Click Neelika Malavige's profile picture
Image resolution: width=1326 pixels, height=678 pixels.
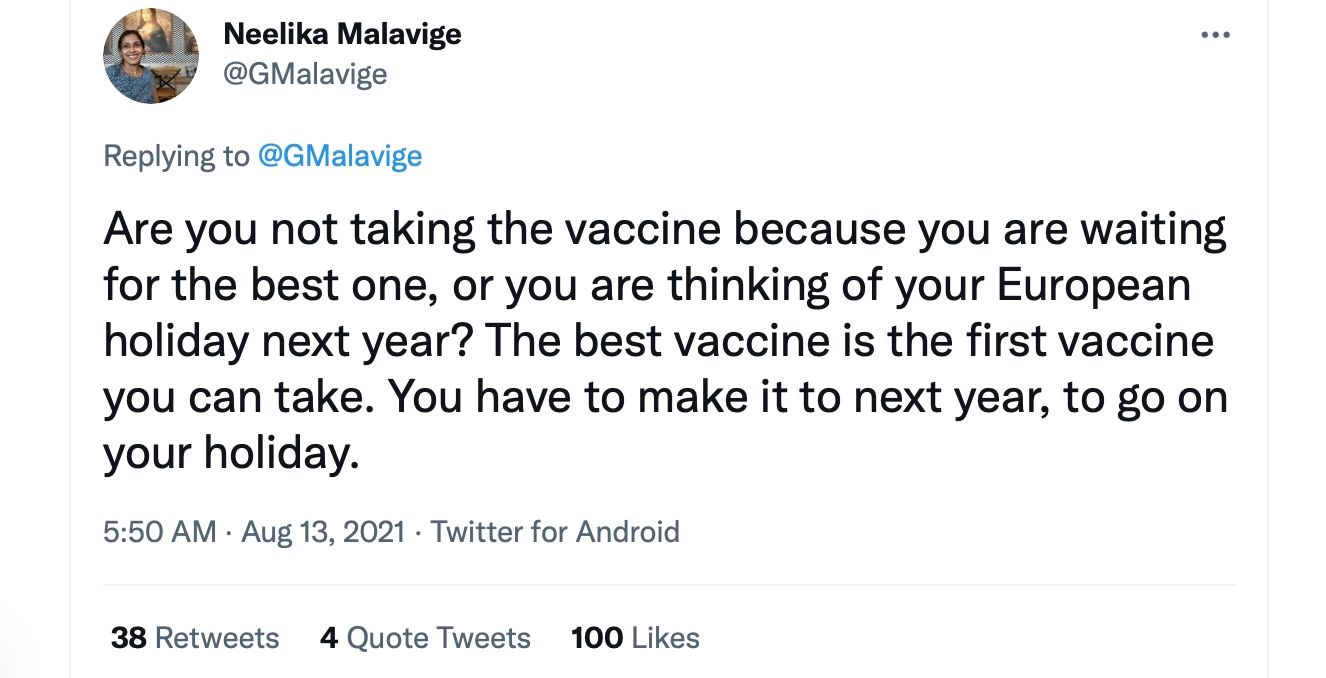(x=151, y=56)
